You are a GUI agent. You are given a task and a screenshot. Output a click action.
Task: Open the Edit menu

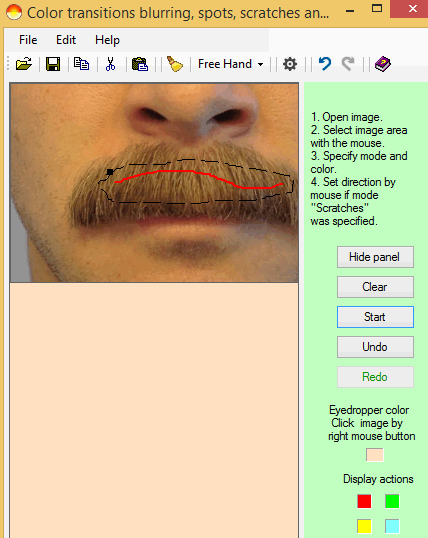pyautogui.click(x=66, y=40)
